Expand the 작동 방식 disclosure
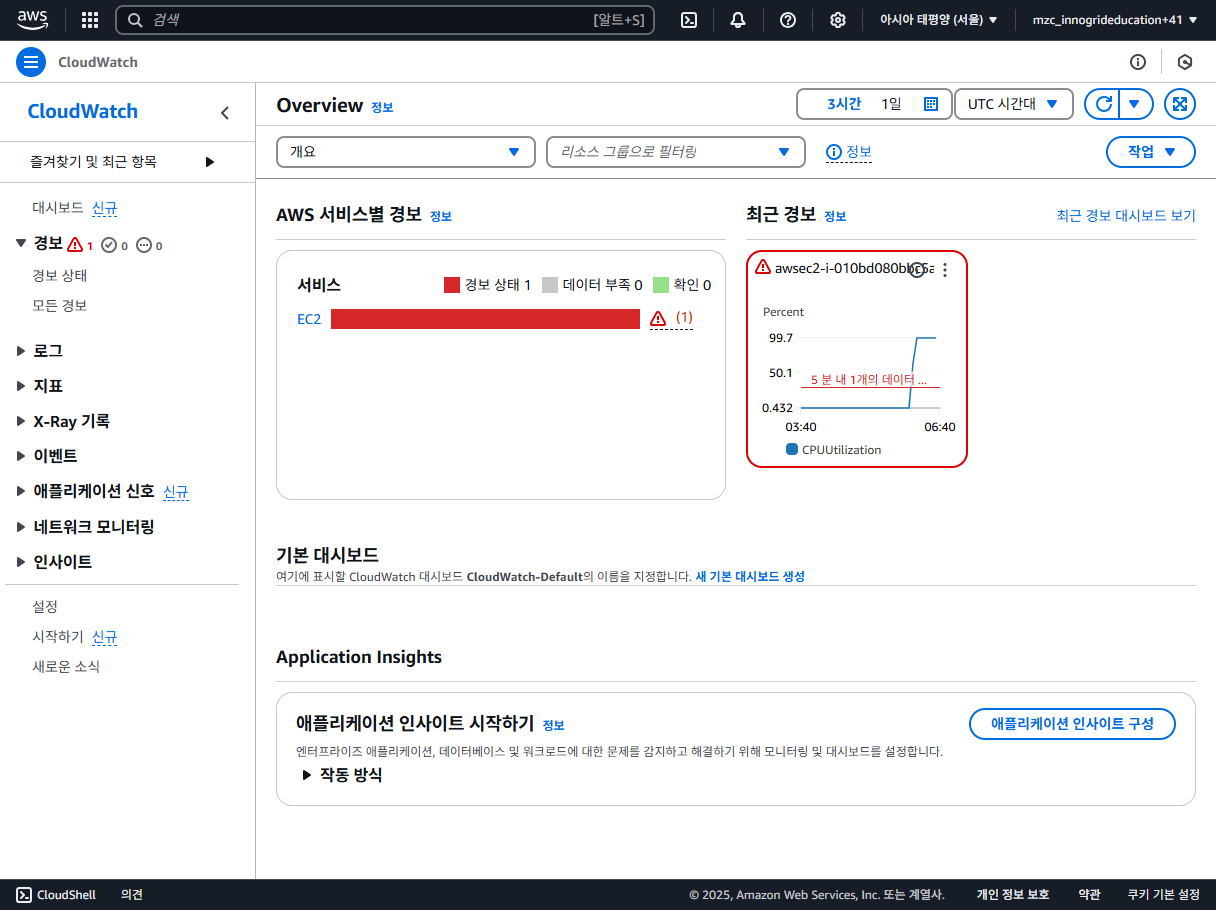Viewport: 1216px width, 910px height. click(341, 775)
